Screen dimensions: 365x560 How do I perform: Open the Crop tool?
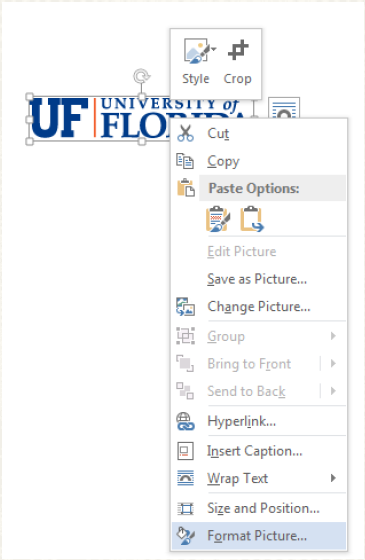(x=238, y=62)
